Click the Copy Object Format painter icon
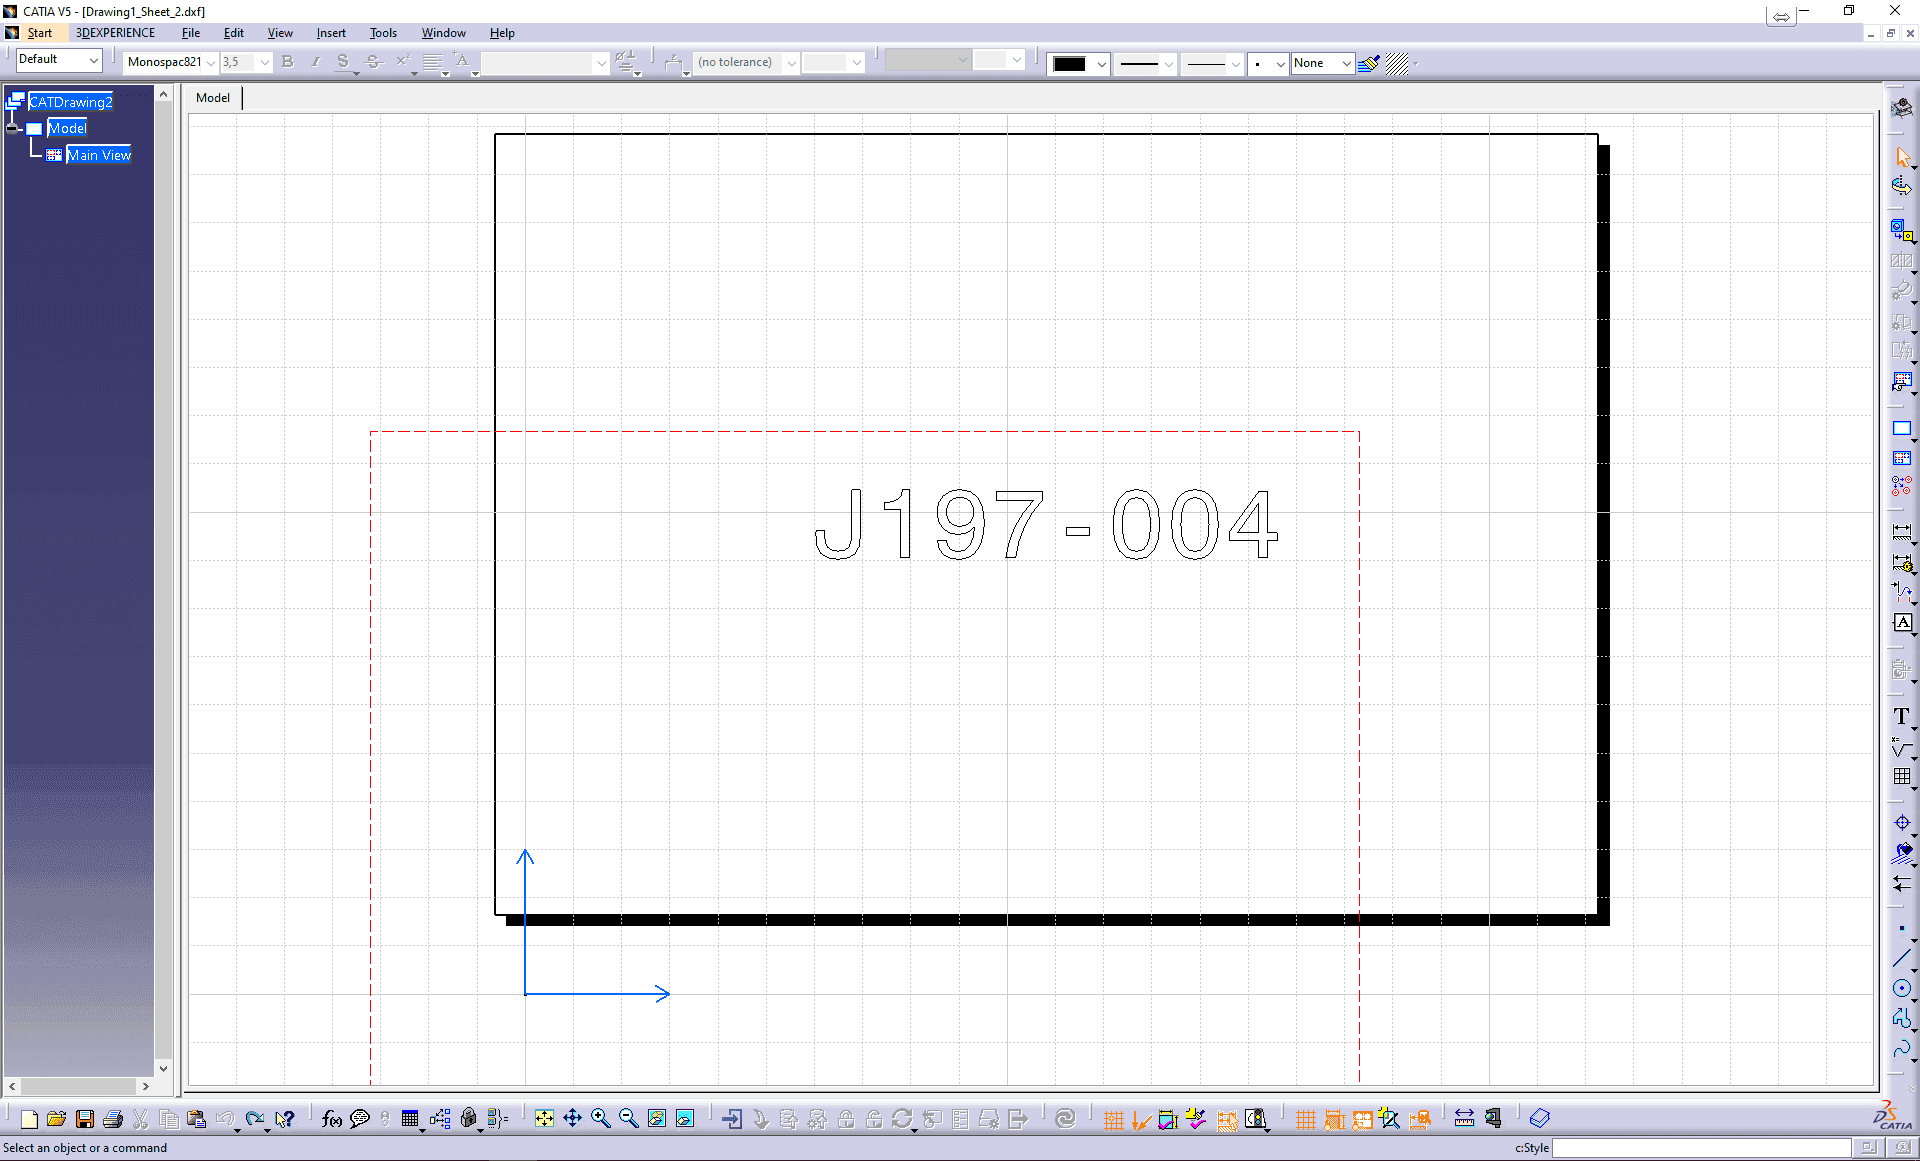 coord(1369,63)
